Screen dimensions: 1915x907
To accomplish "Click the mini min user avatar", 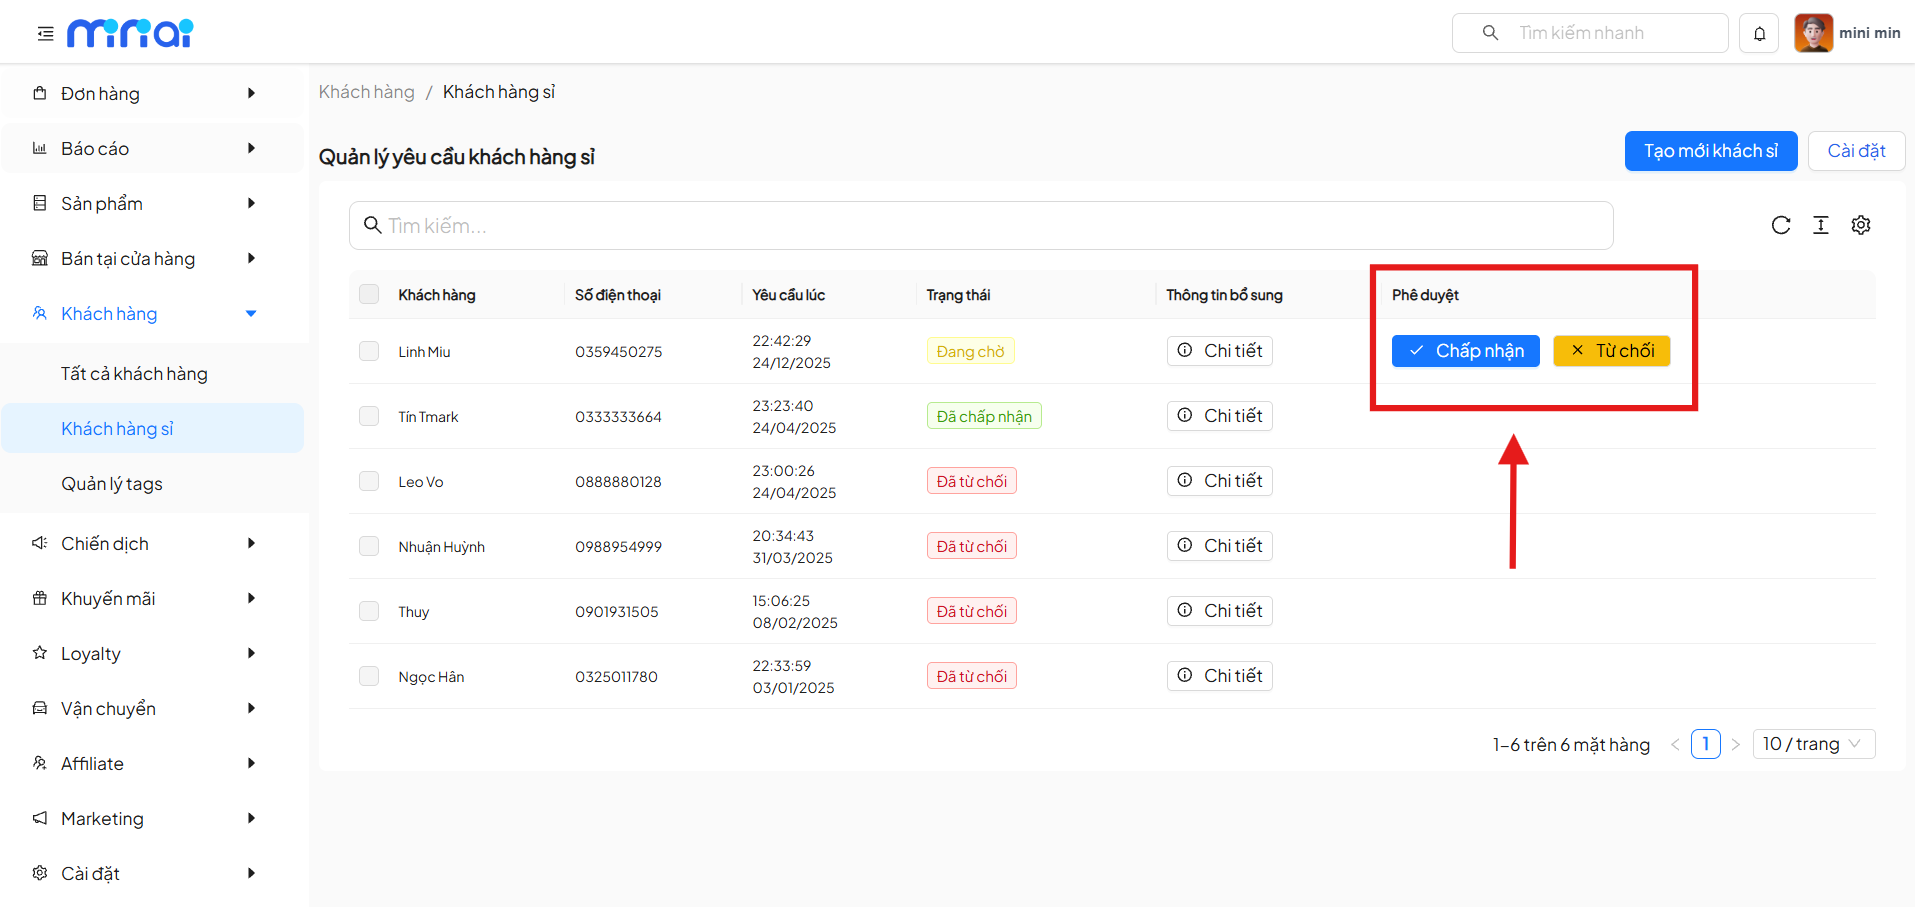I will [x=1813, y=33].
